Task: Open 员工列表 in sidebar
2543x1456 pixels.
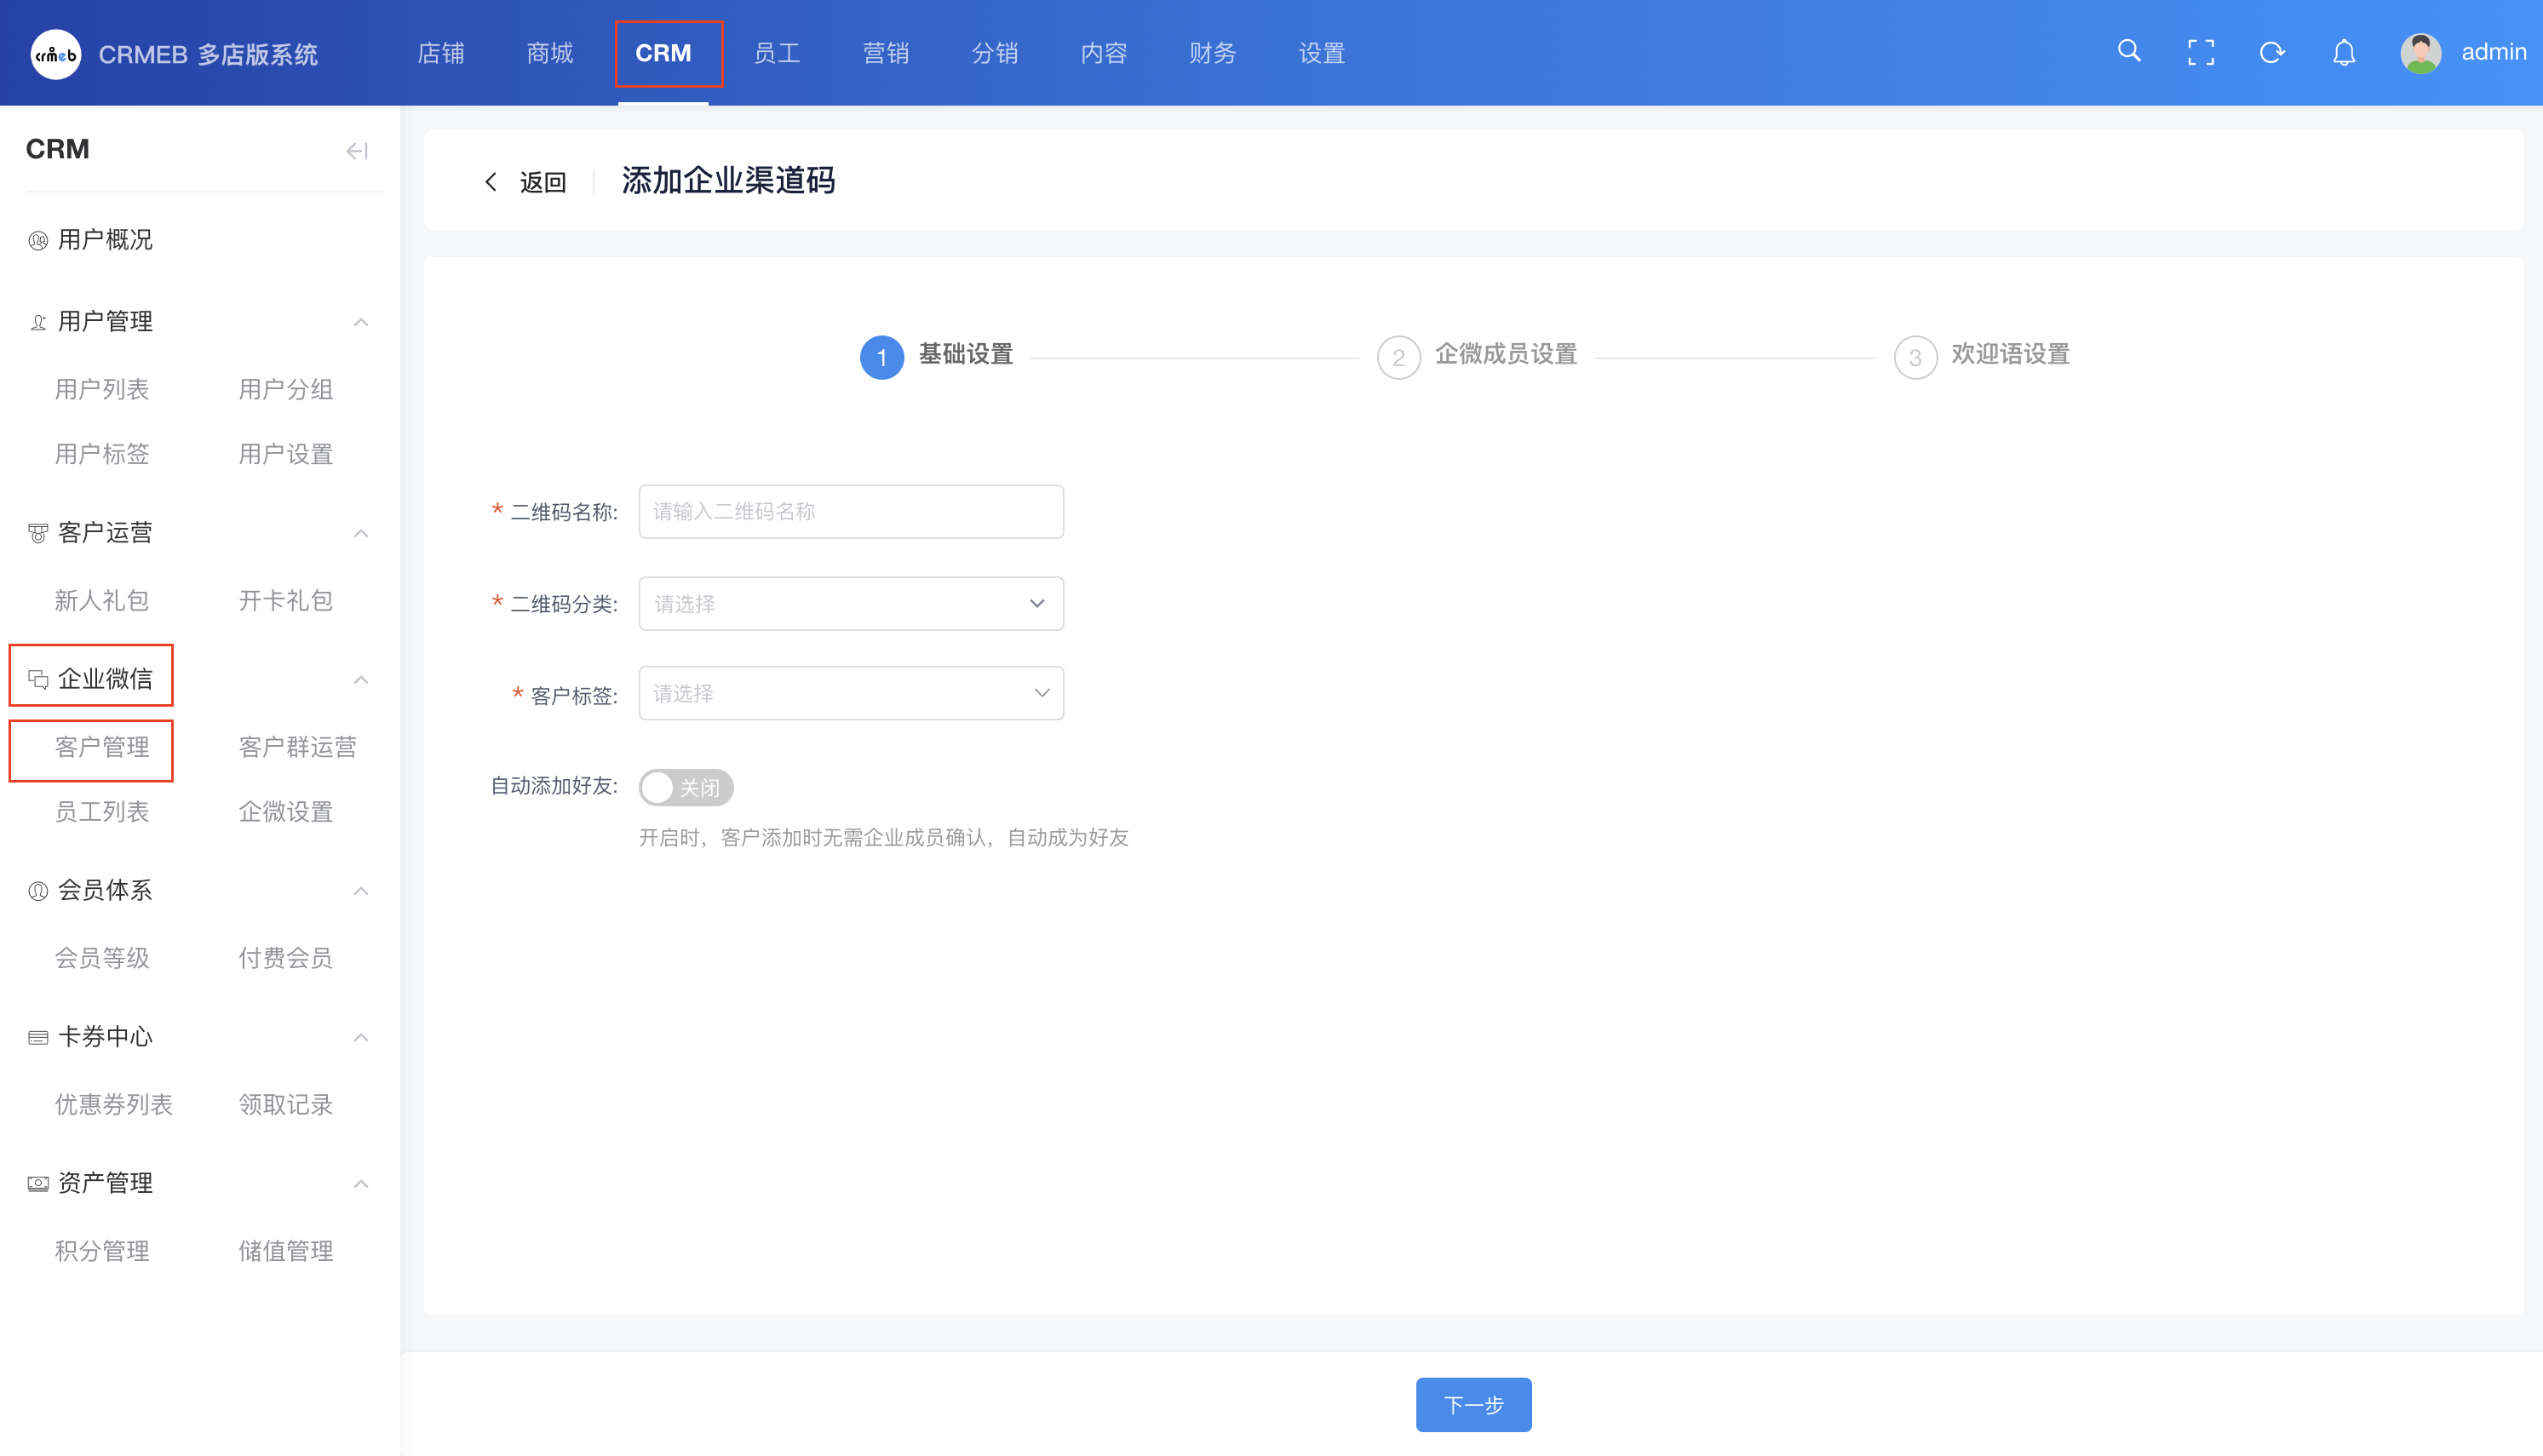Action: 102,812
